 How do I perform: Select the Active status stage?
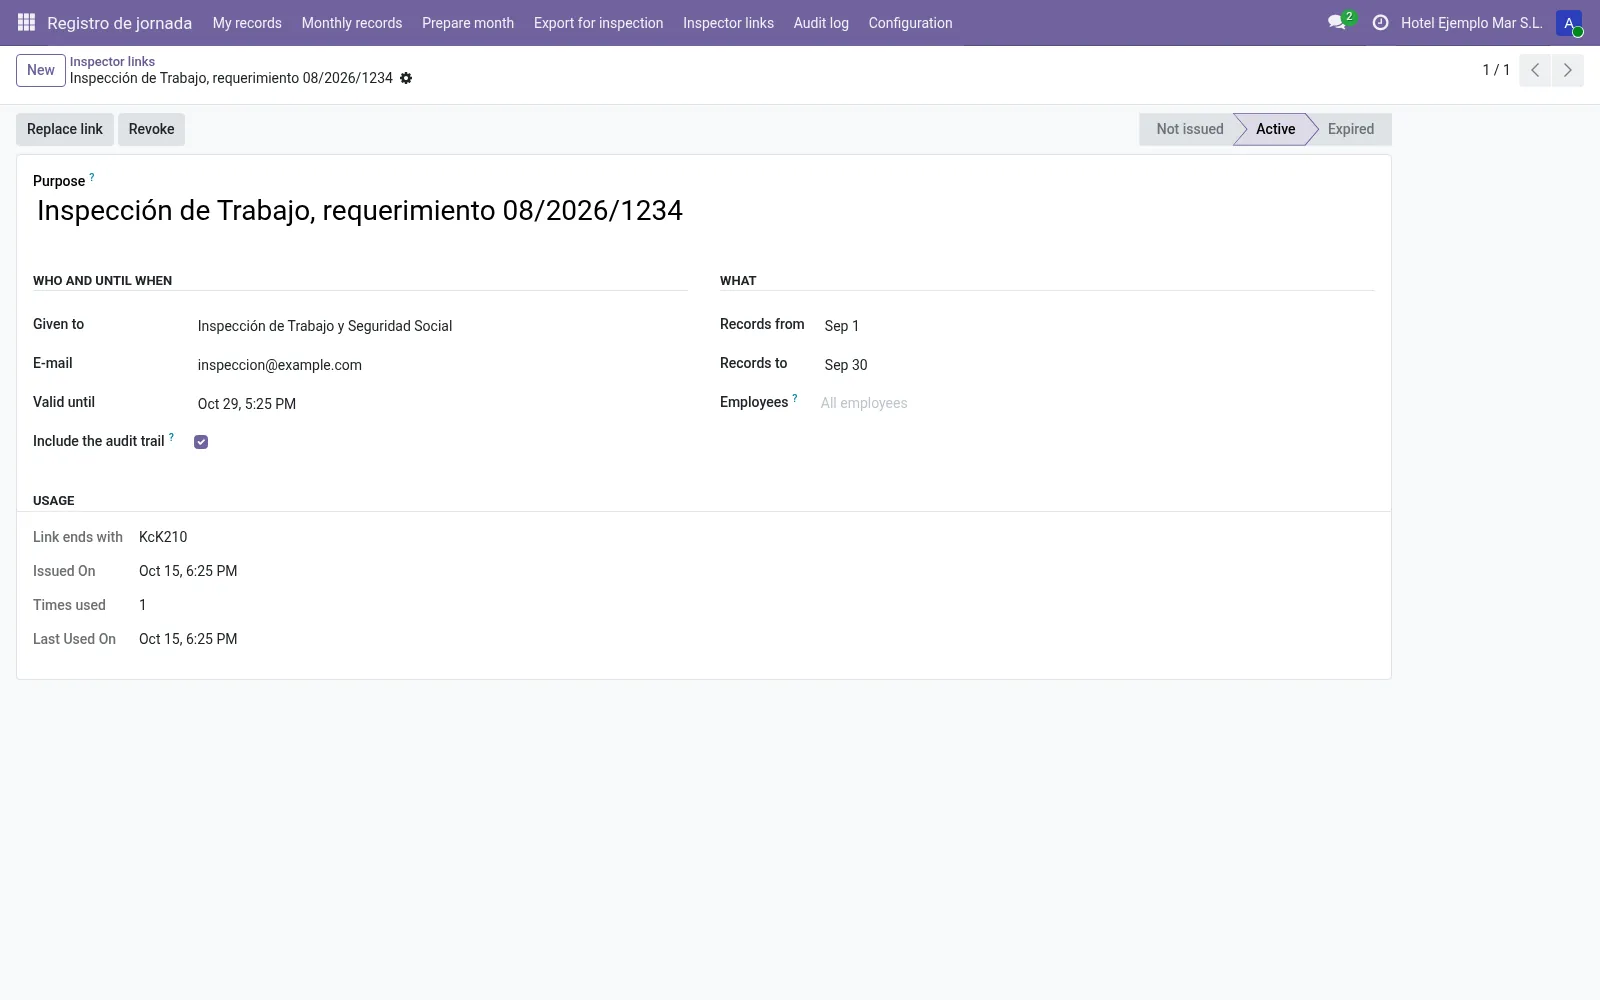click(1275, 129)
